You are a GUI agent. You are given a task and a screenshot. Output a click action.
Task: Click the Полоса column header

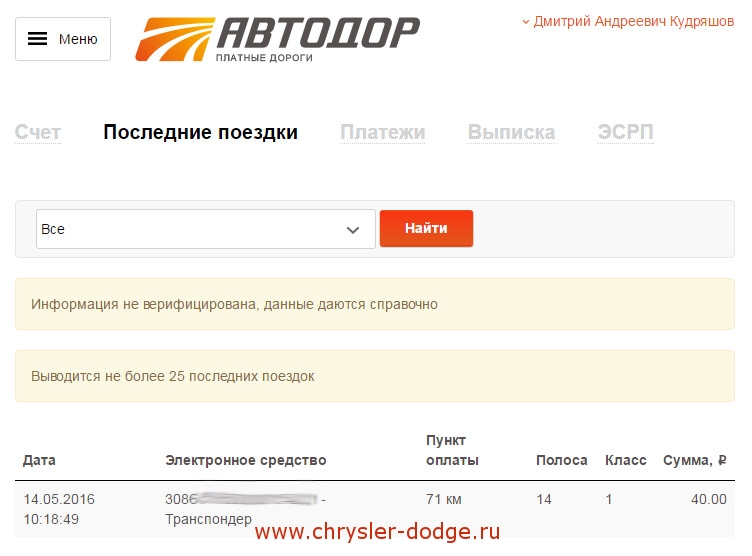[562, 460]
